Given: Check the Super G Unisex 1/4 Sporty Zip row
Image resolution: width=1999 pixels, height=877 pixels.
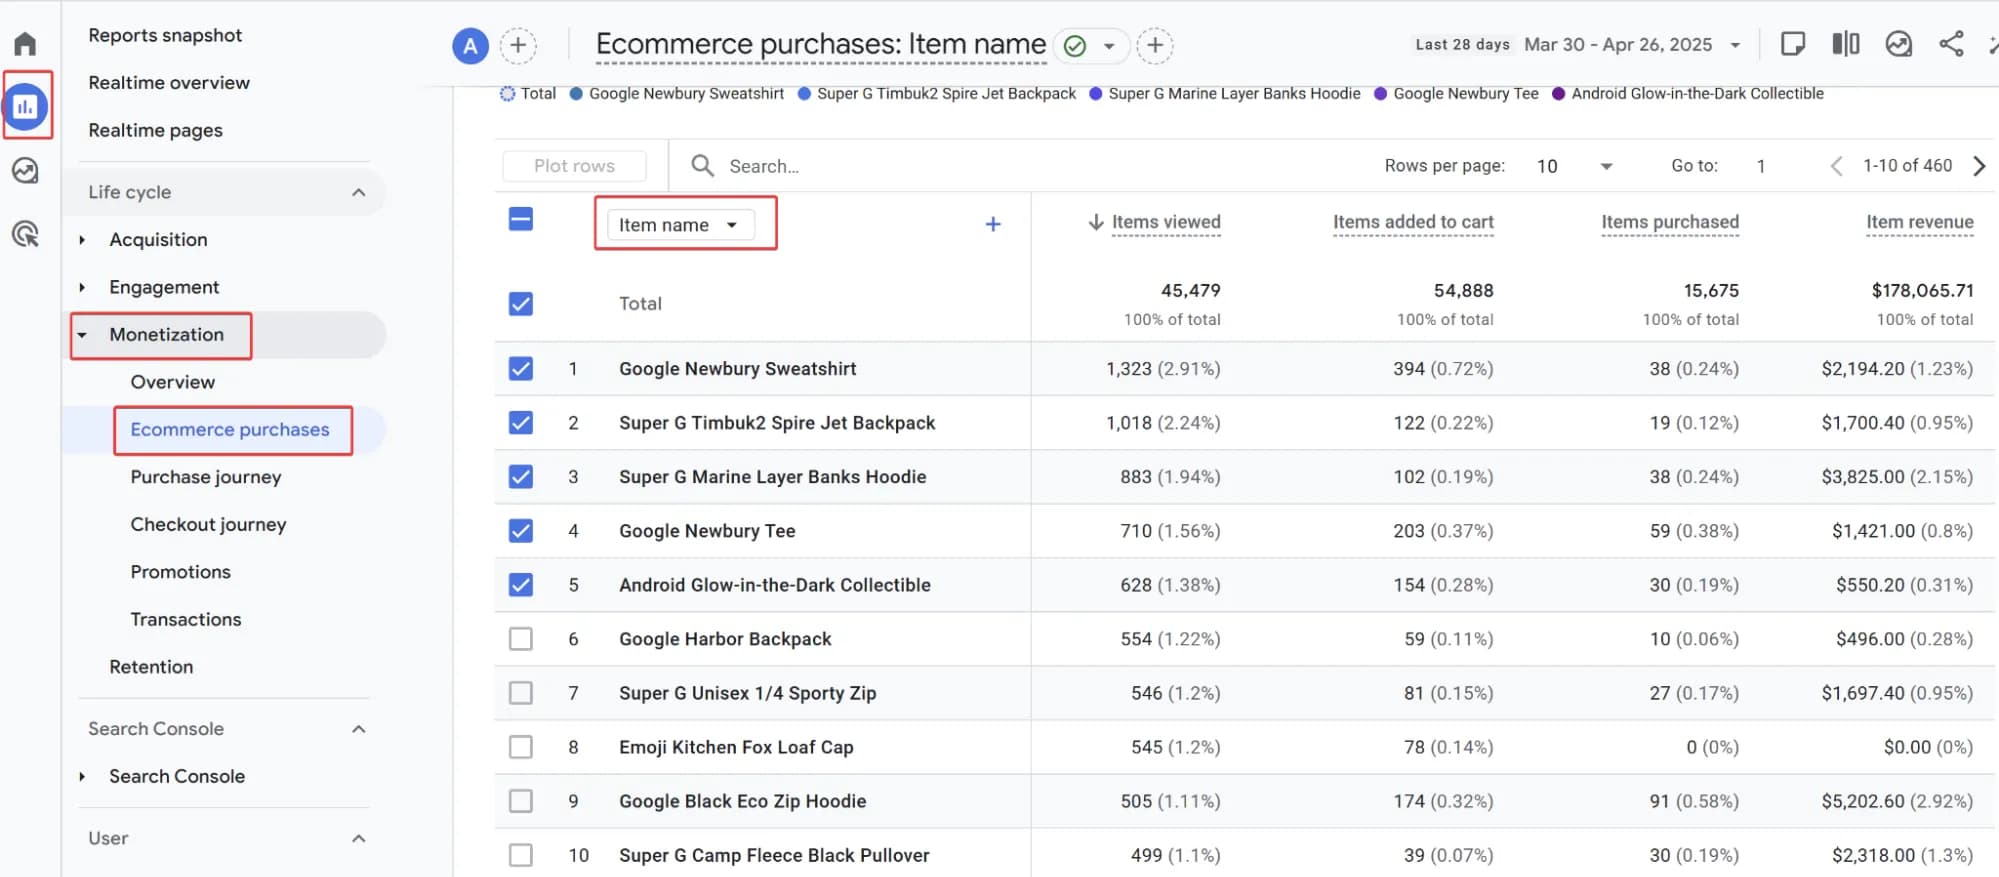Looking at the screenshot, I should [521, 692].
